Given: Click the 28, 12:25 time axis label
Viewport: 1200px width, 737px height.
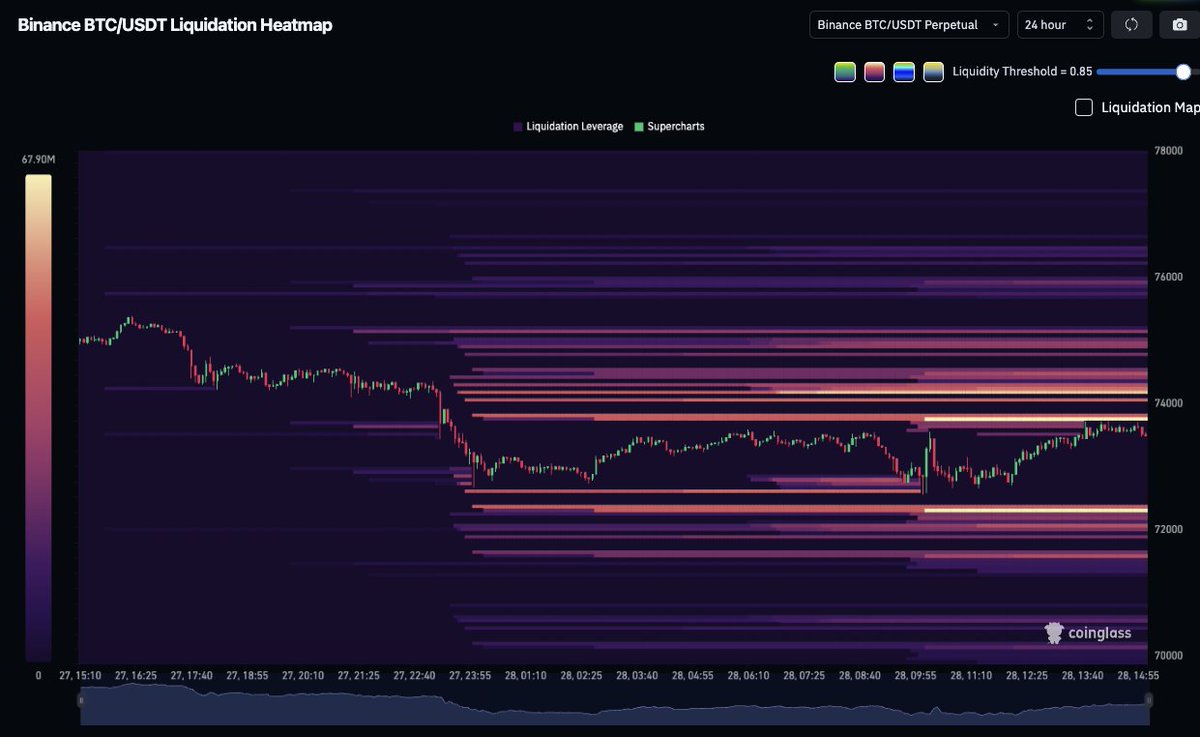Looking at the screenshot, I should click(1027, 676).
